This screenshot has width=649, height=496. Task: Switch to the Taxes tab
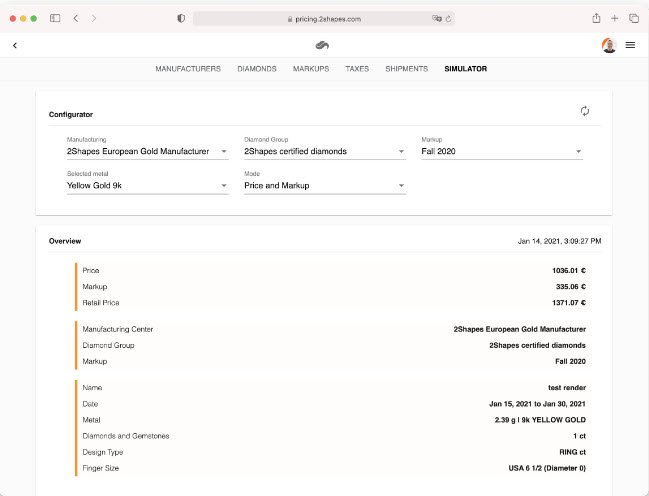point(357,69)
